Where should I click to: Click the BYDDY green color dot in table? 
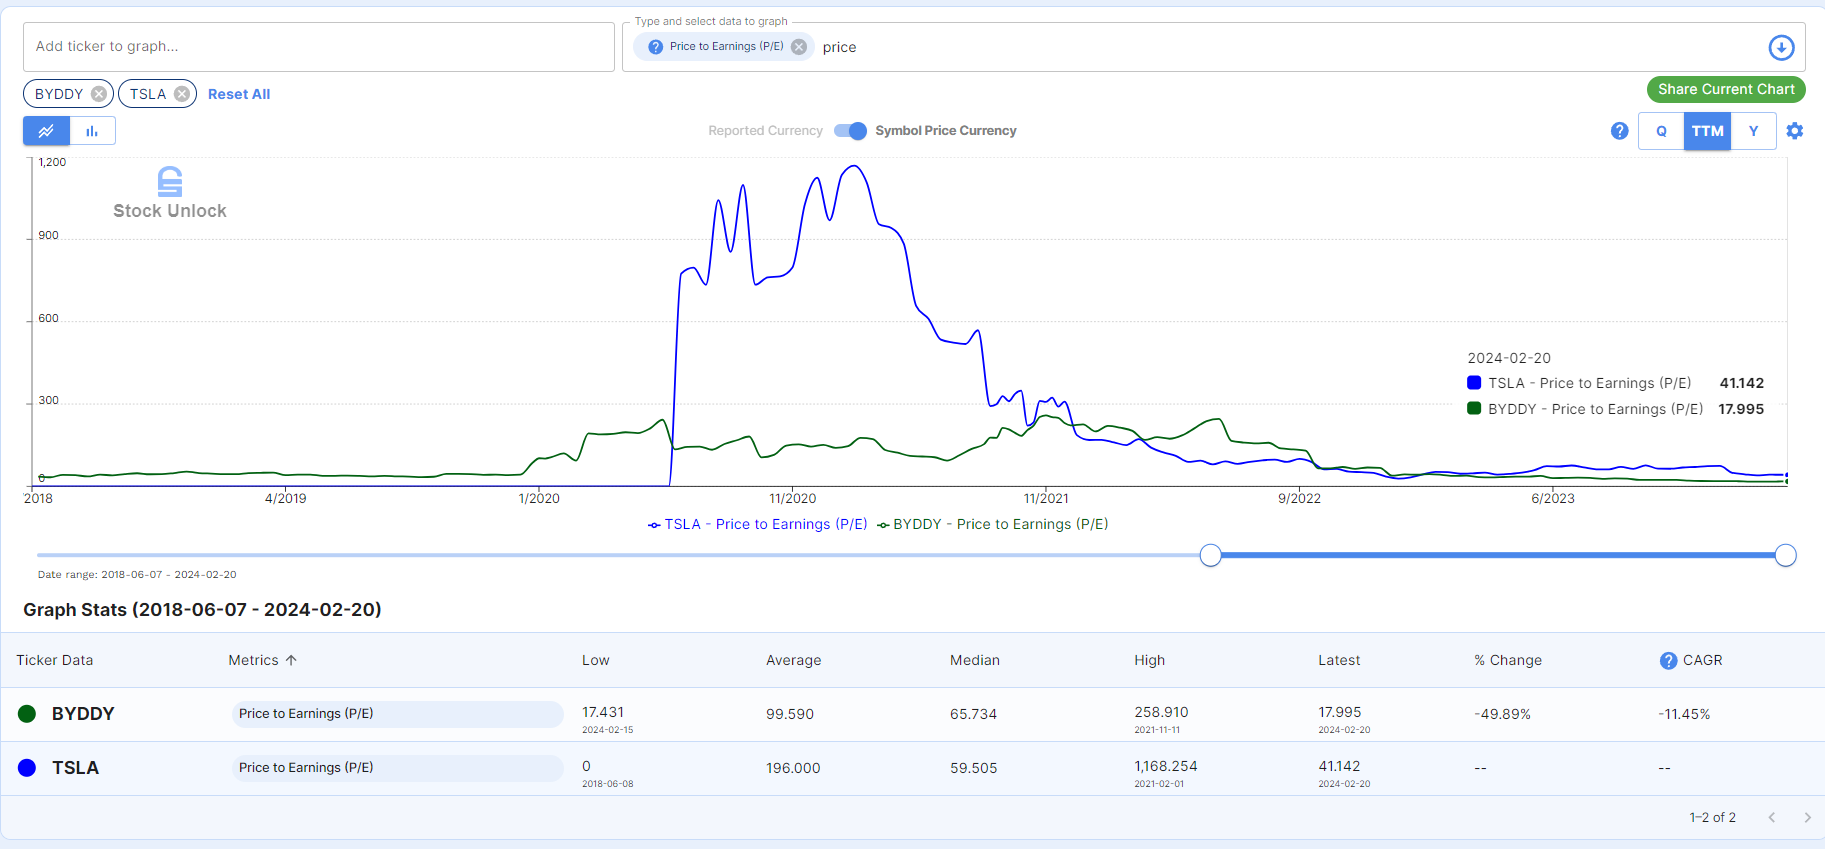(27, 714)
